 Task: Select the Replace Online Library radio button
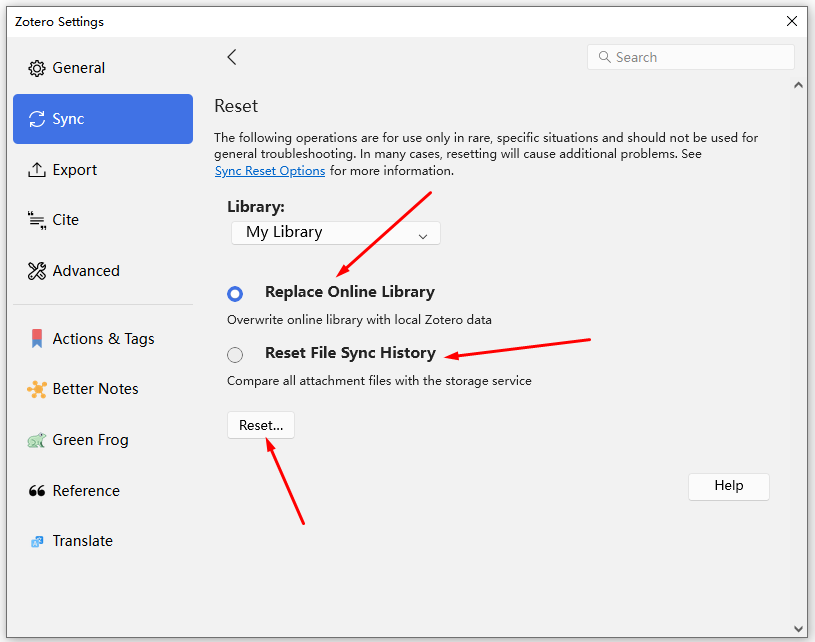235,294
